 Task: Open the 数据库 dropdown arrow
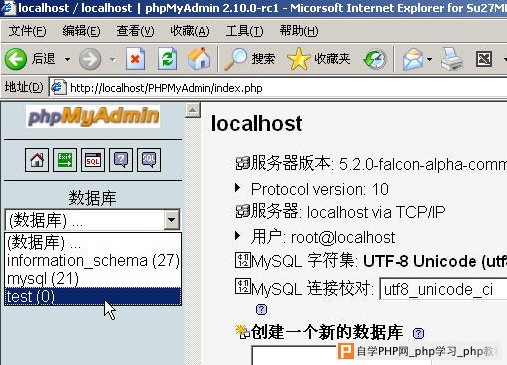click(172, 220)
